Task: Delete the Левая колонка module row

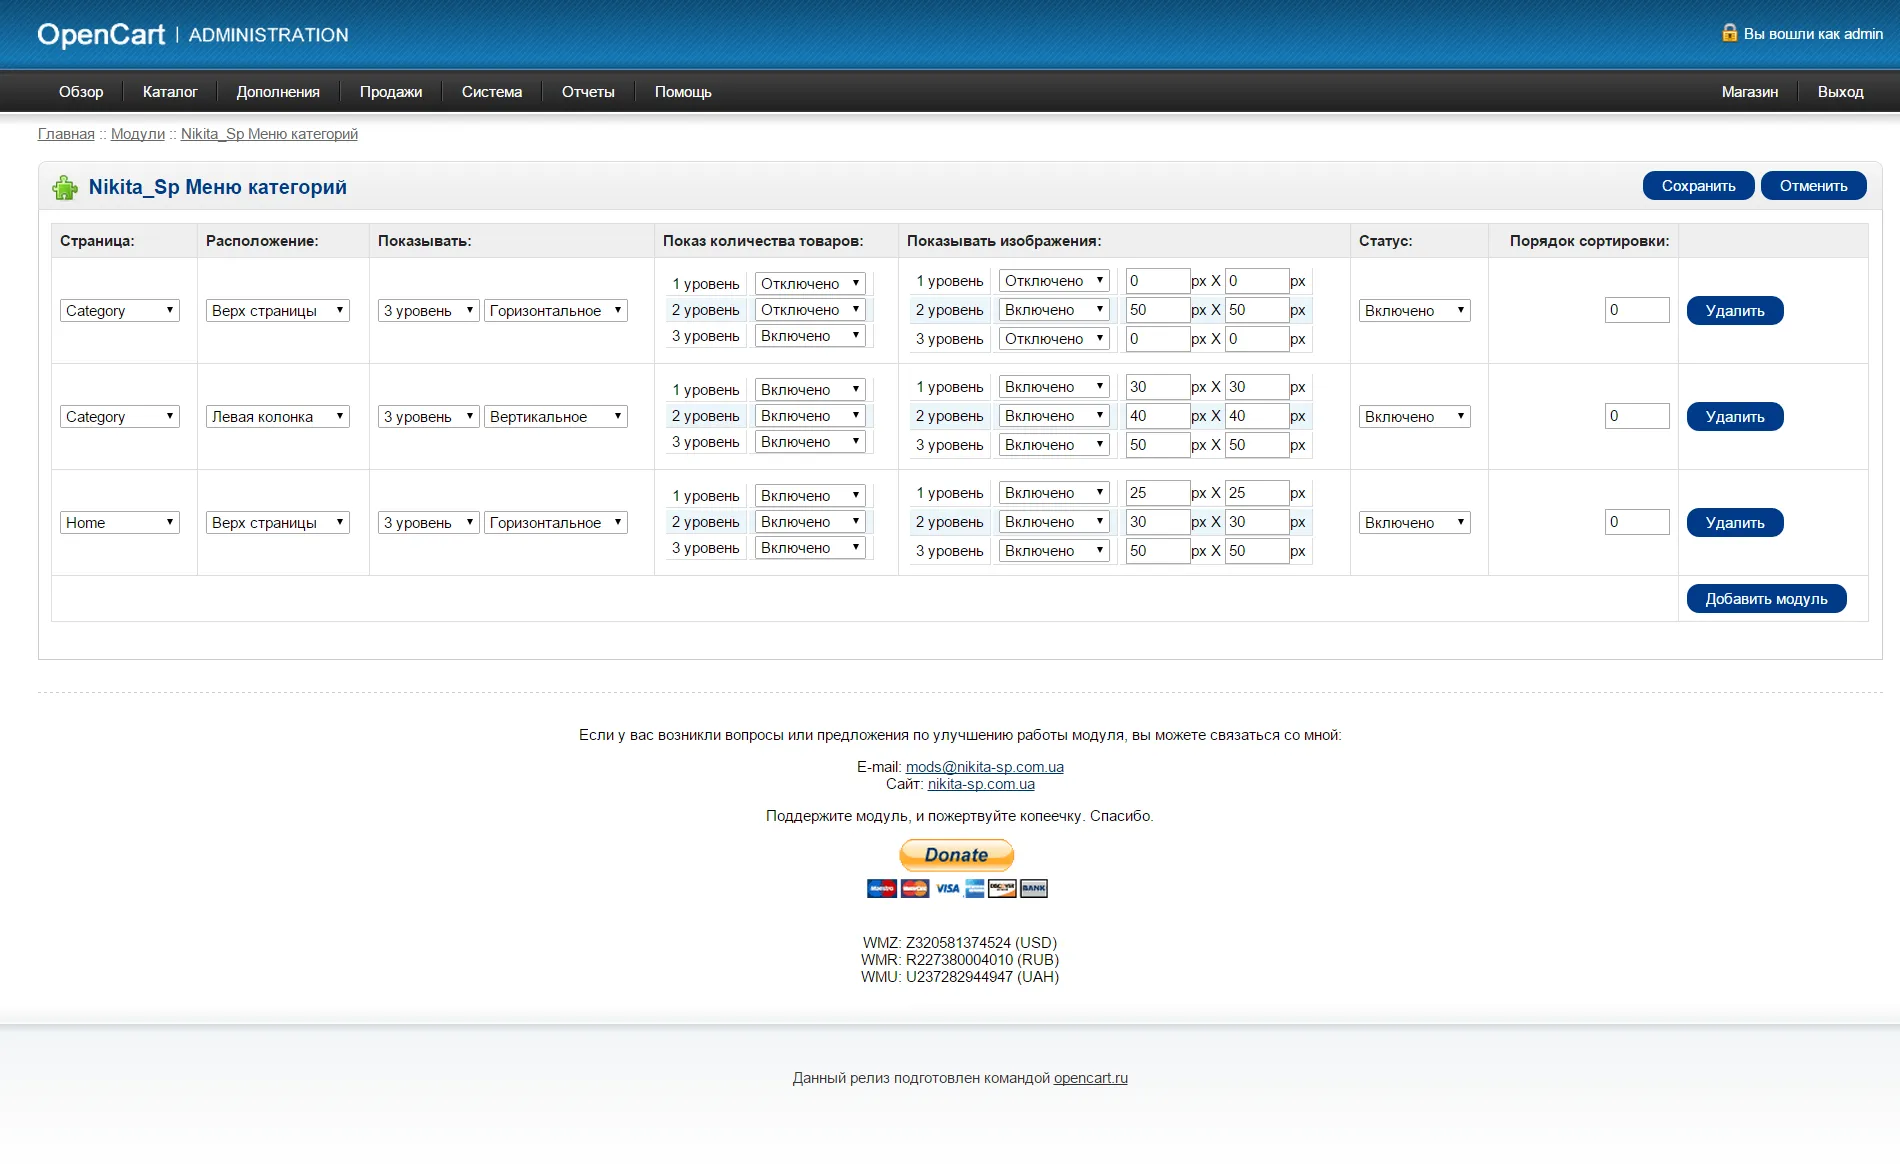Action: [x=1734, y=417]
